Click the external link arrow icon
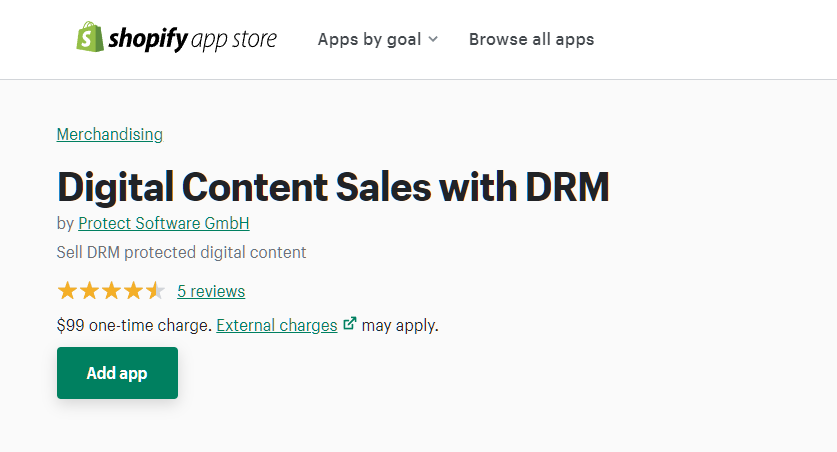This screenshot has width=837, height=452. pyautogui.click(x=349, y=324)
